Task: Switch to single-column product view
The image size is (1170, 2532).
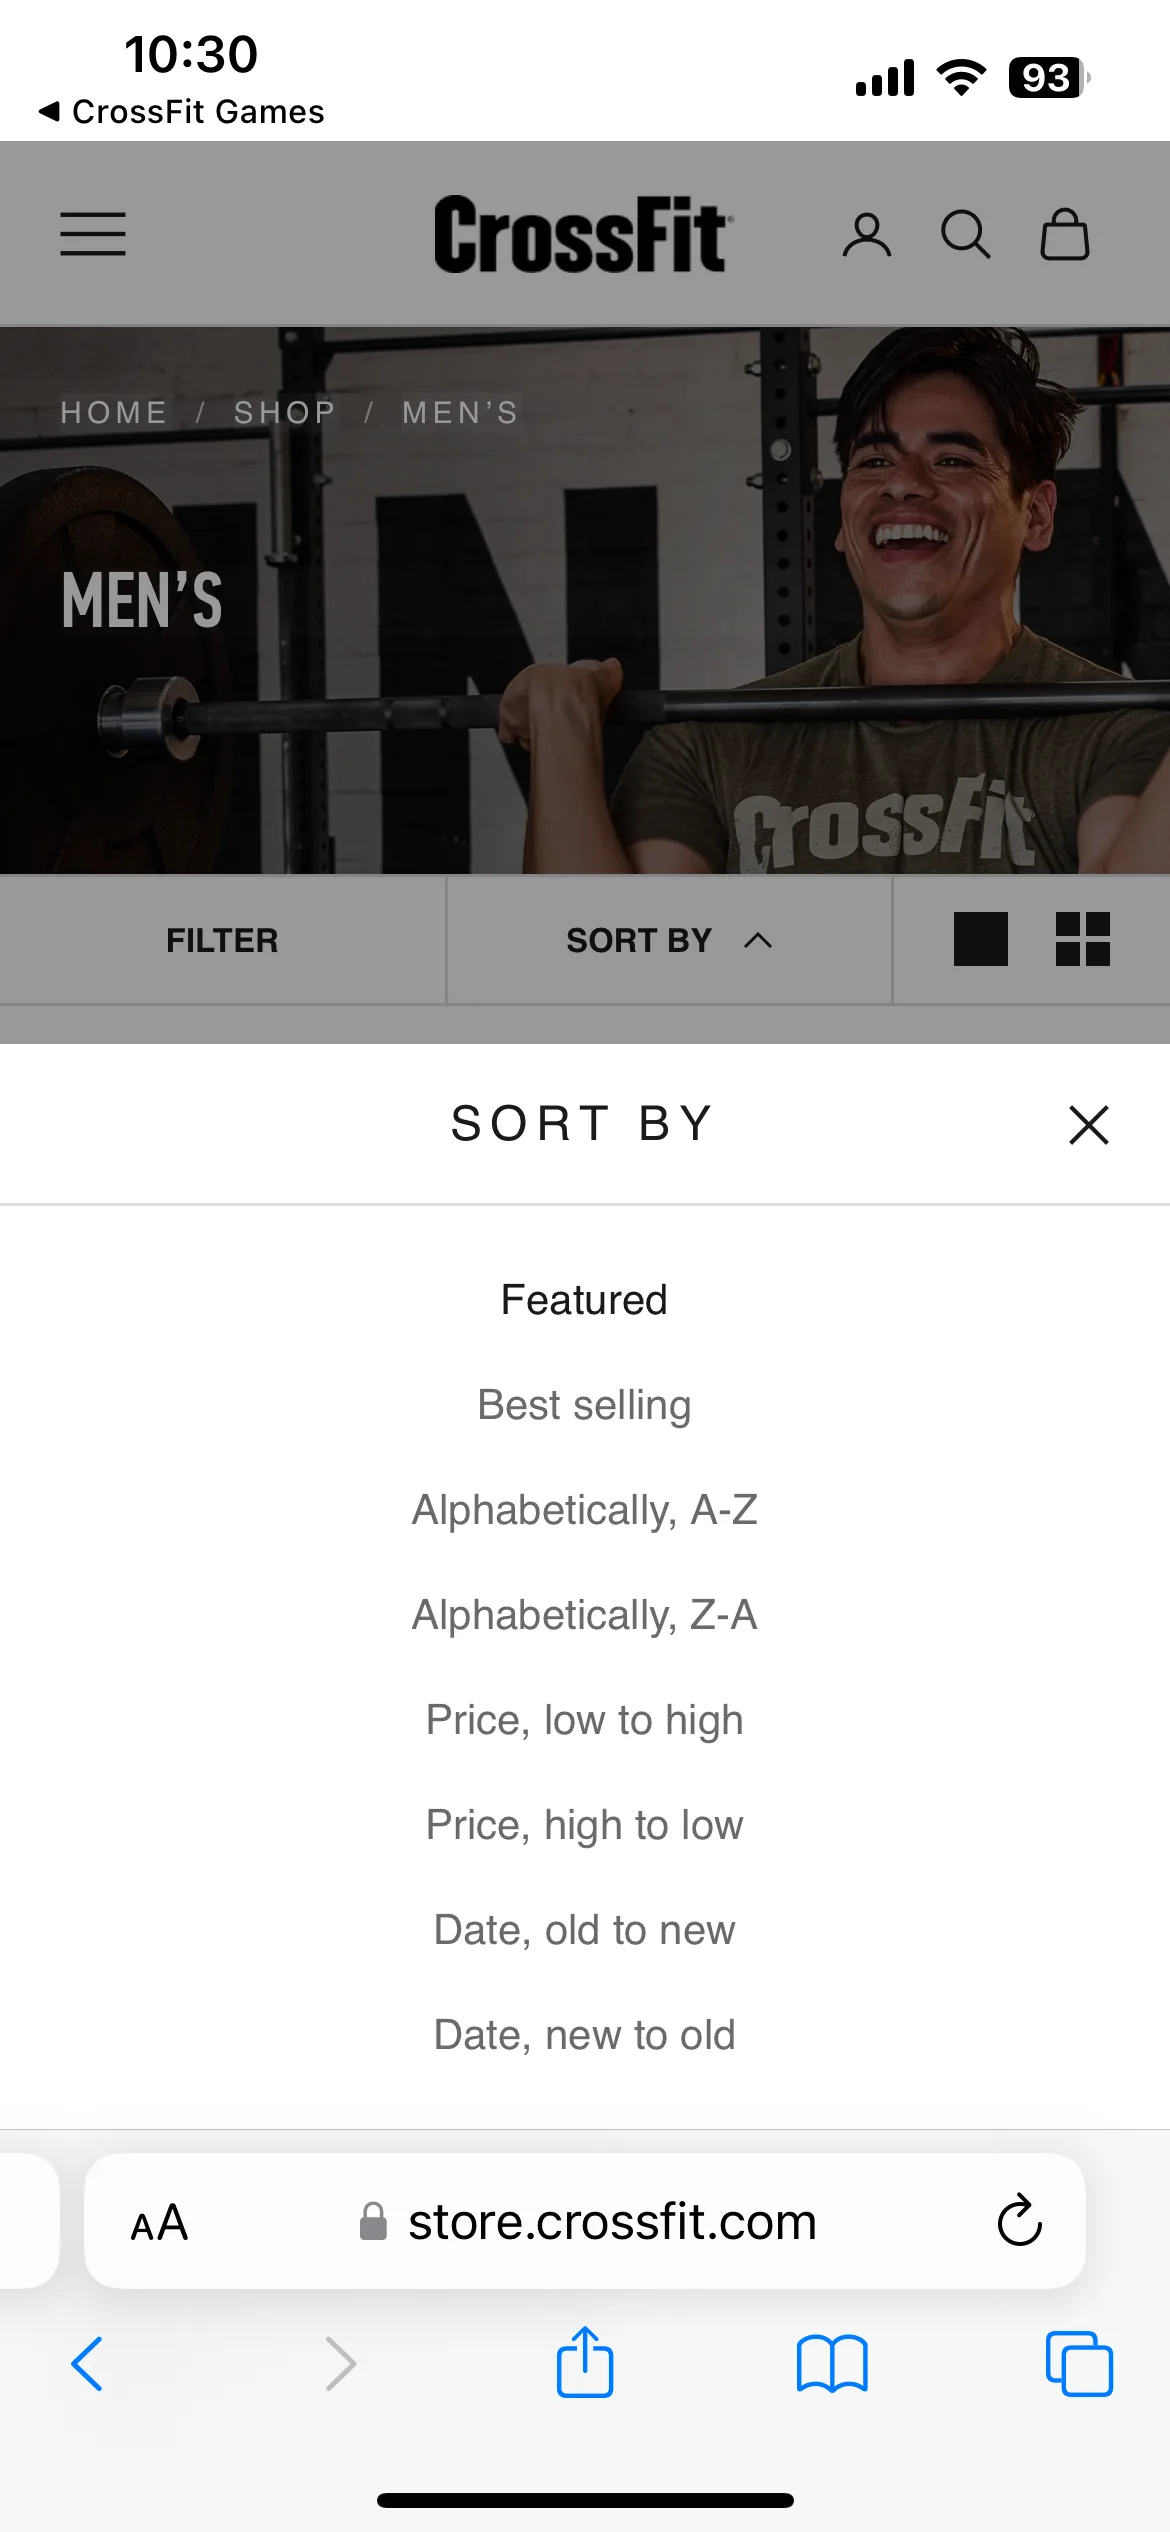Action: click(980, 939)
